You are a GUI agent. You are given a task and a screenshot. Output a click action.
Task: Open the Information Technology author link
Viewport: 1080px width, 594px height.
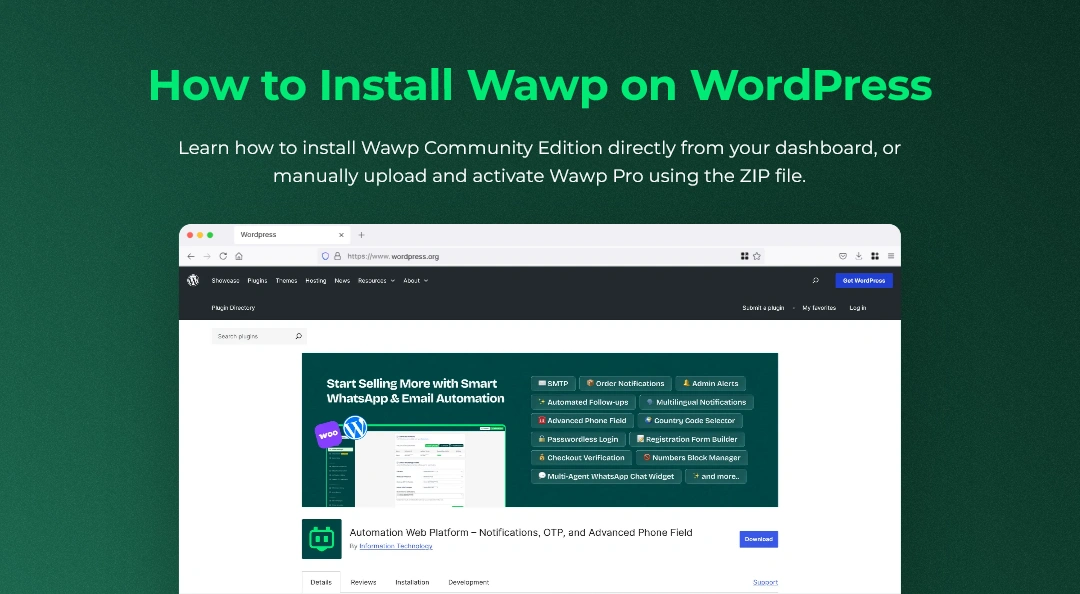click(x=396, y=546)
